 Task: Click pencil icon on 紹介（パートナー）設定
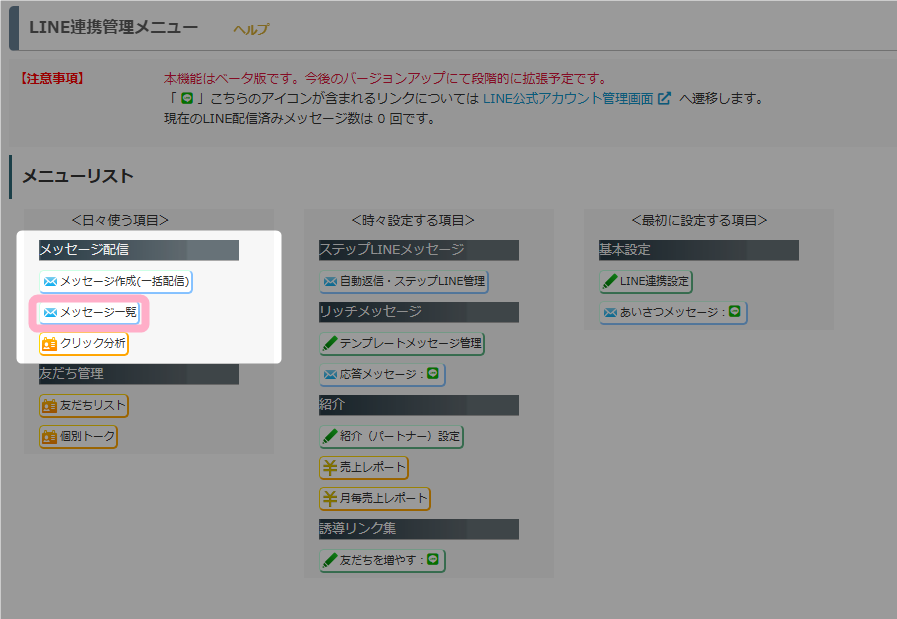tap(330, 437)
